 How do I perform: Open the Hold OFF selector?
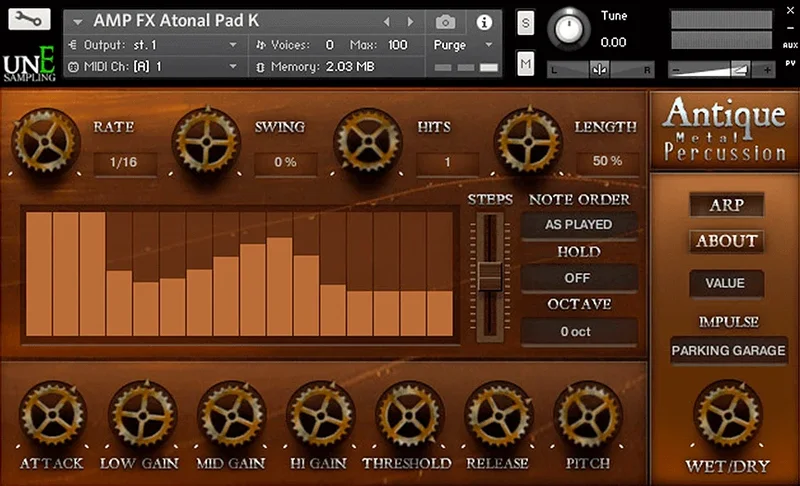click(x=579, y=278)
